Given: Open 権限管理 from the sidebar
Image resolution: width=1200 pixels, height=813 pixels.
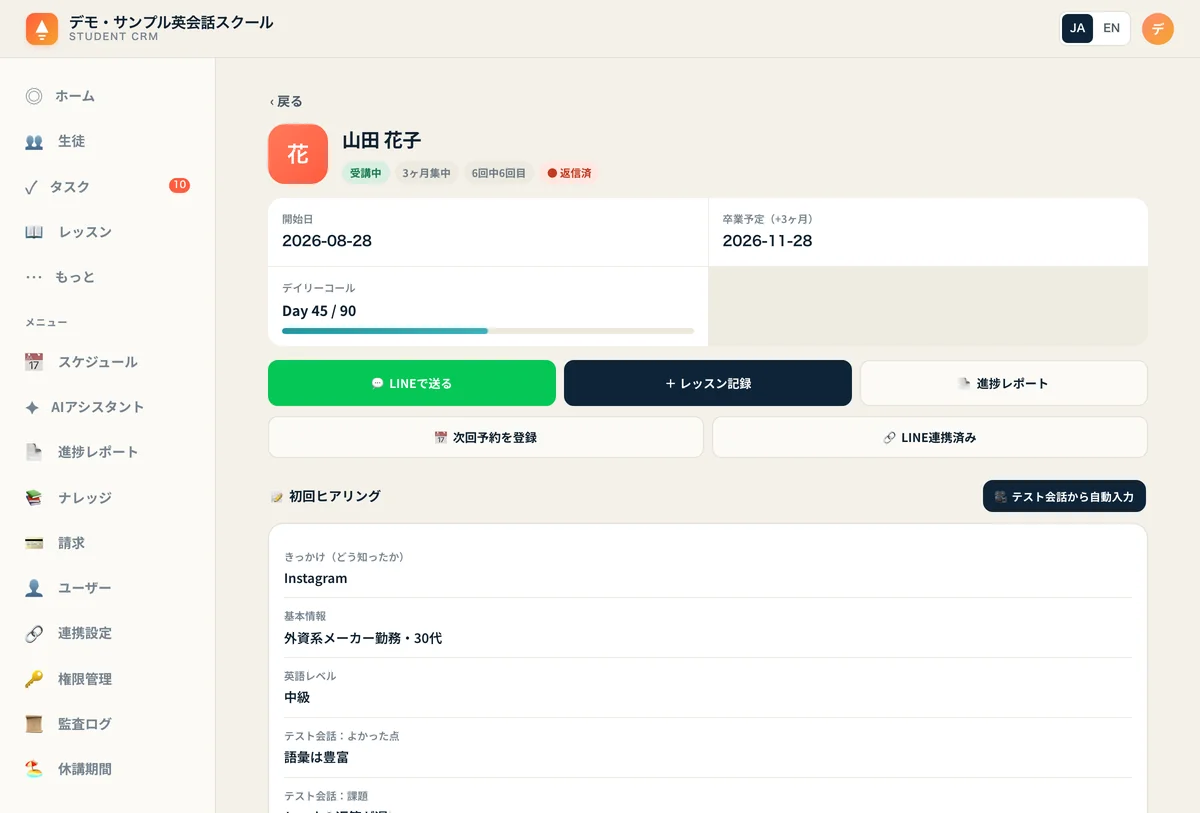Looking at the screenshot, I should tap(107, 679).
